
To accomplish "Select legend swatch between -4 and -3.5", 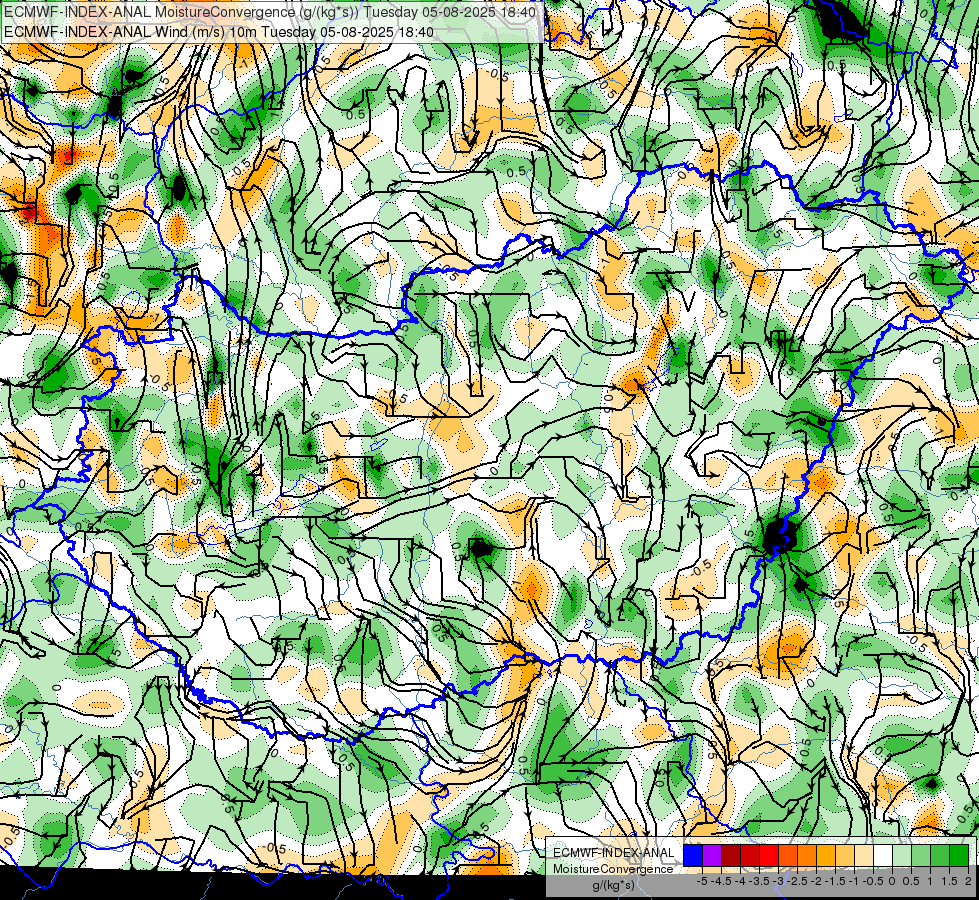I will pyautogui.click(x=750, y=856).
